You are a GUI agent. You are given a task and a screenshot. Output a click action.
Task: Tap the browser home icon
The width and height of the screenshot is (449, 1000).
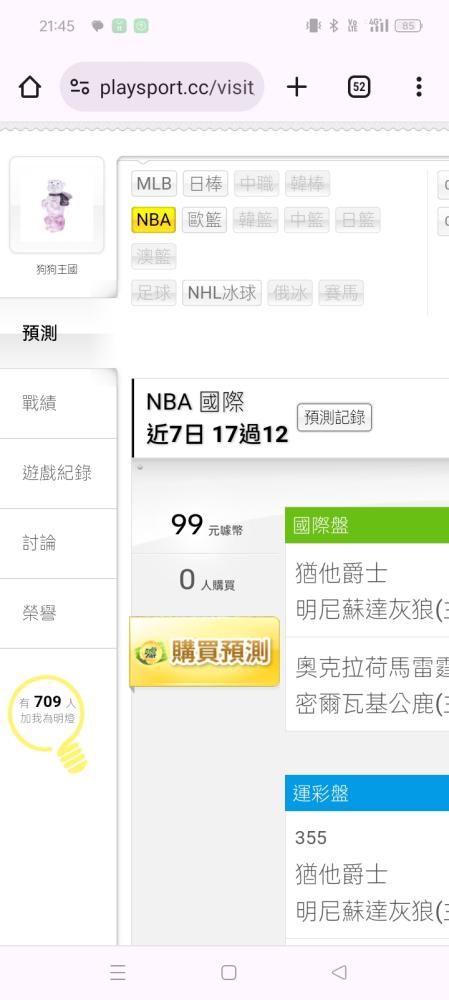[30, 87]
